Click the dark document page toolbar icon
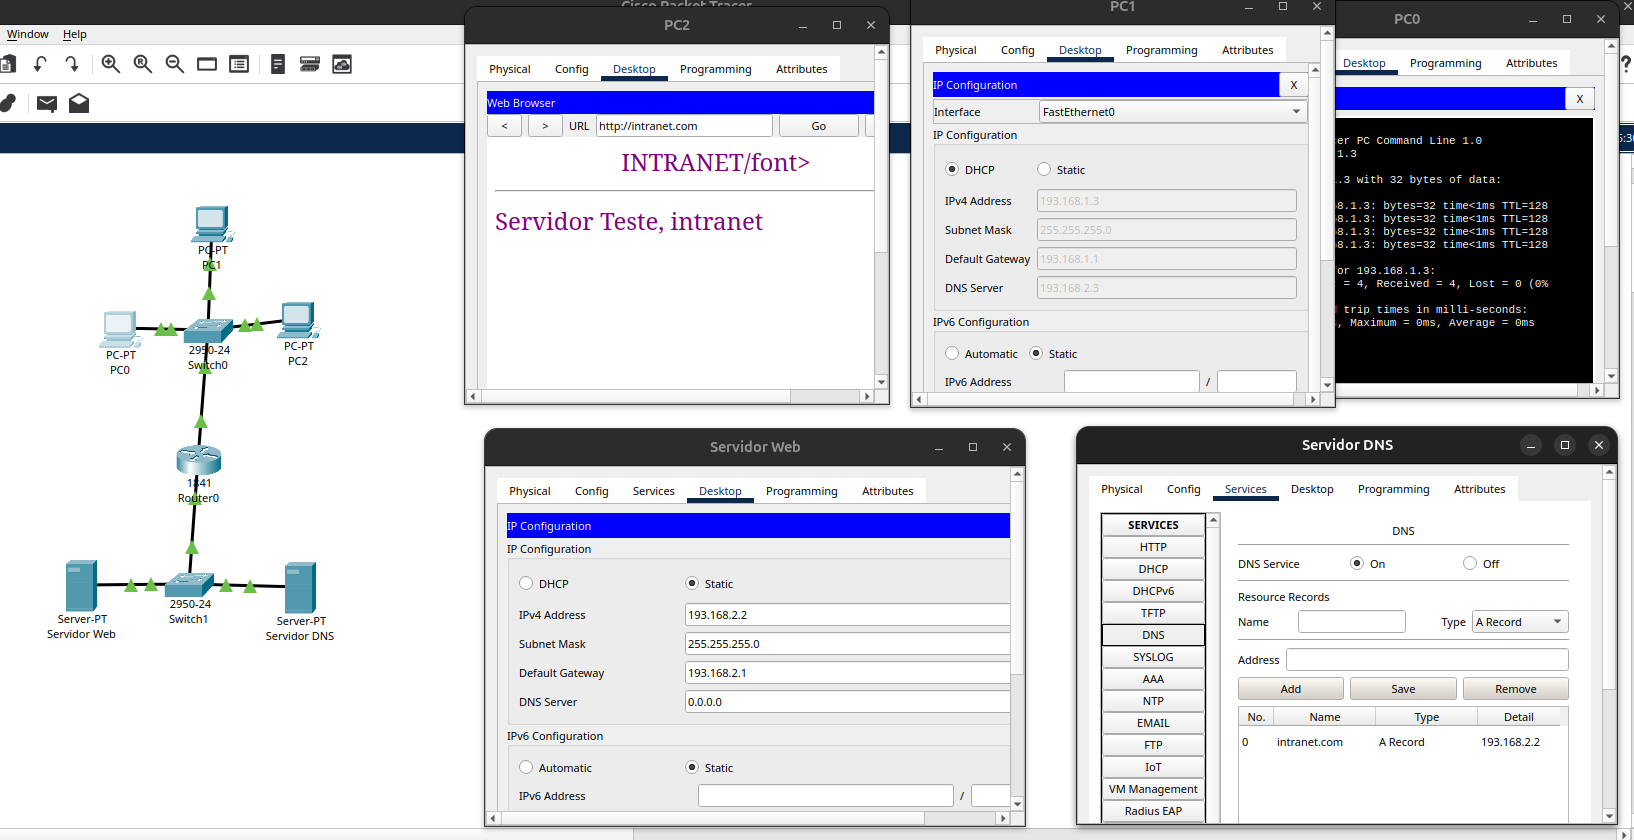 [x=278, y=64]
